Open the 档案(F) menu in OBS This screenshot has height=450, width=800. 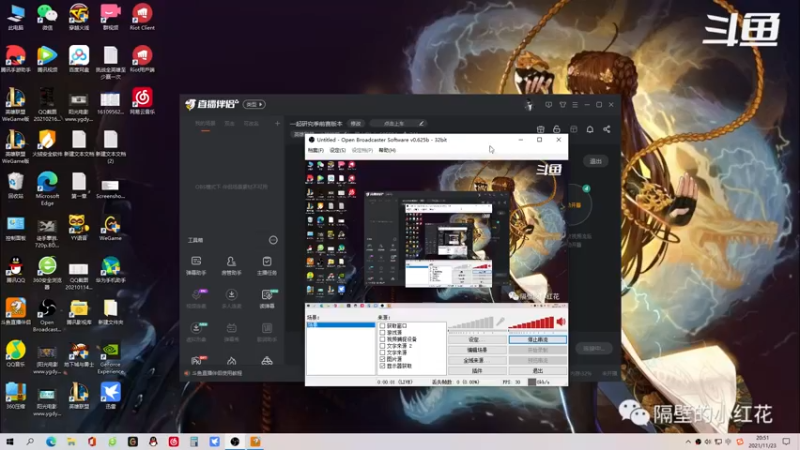[x=315, y=151]
